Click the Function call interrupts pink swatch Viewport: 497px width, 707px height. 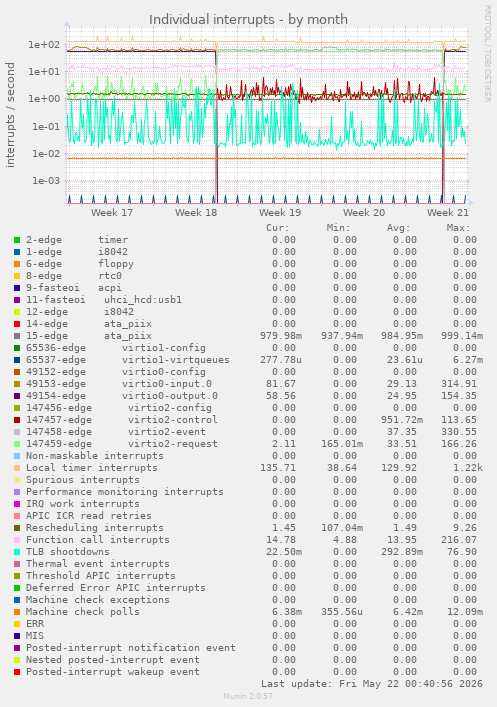pyautogui.click(x=17, y=540)
